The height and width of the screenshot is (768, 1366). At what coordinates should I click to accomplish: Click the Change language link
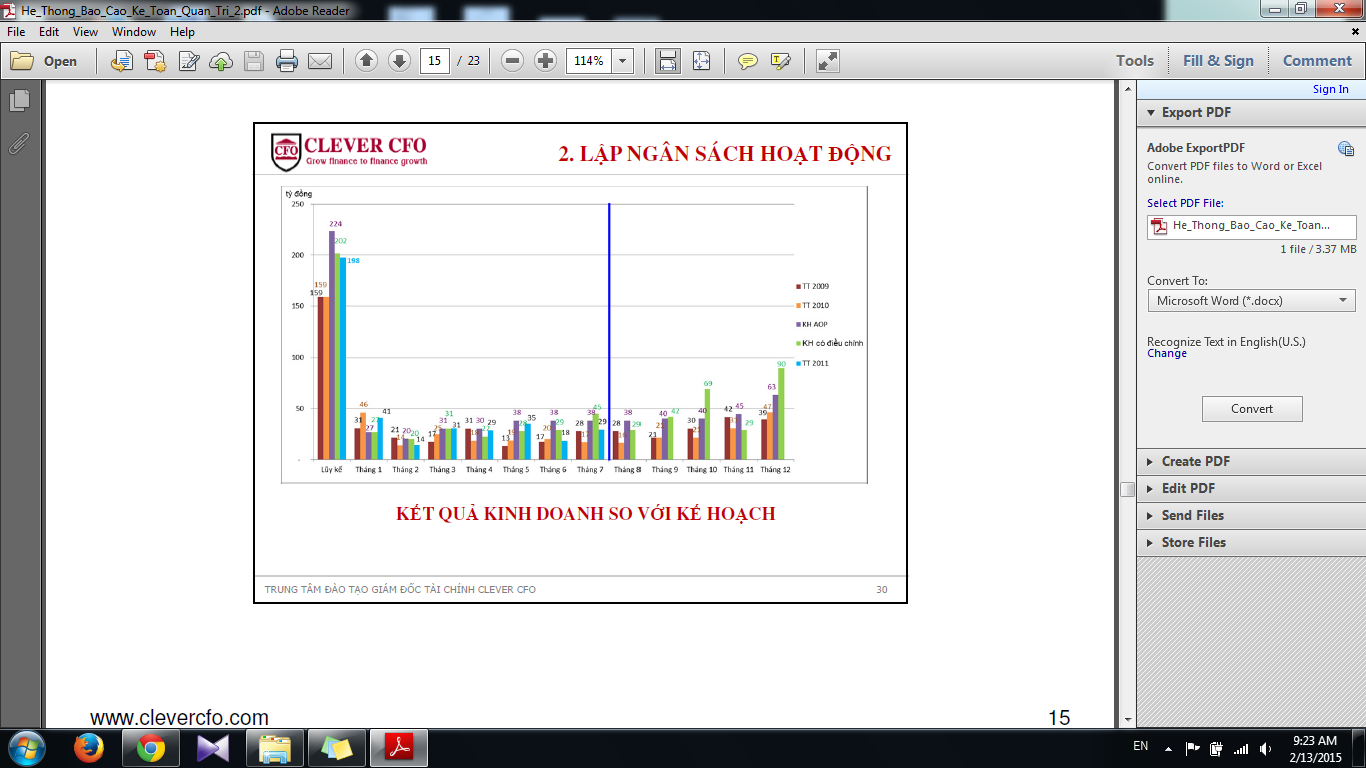1166,354
